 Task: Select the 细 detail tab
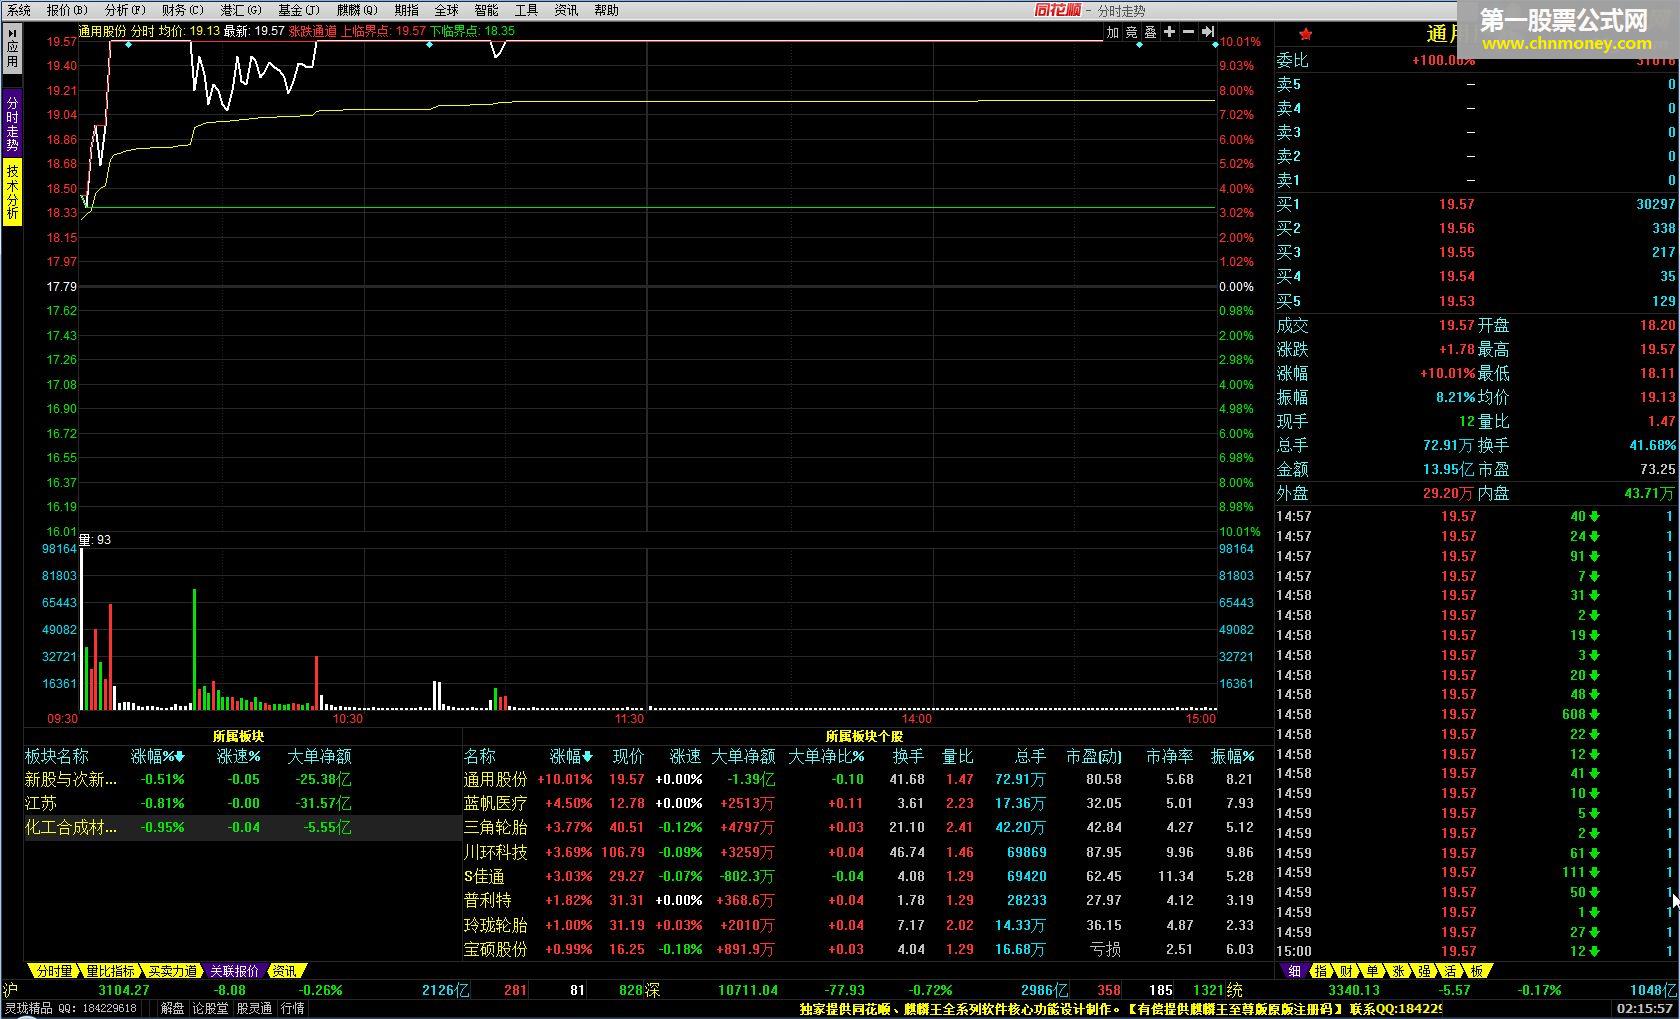(x=1294, y=971)
